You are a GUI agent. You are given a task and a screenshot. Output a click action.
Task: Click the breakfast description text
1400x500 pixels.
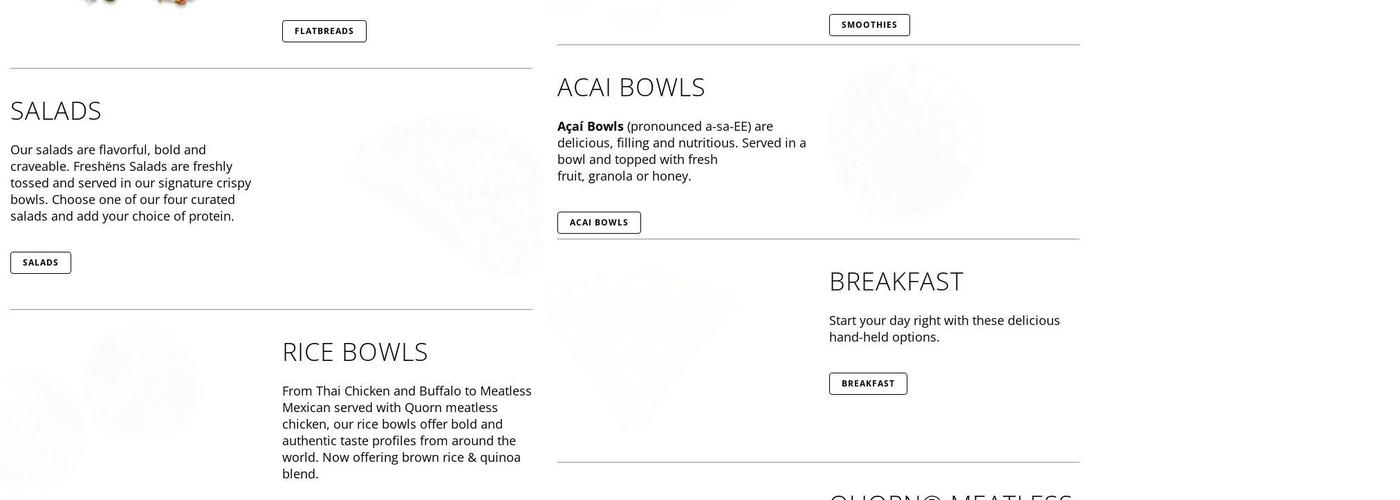click(944, 329)
